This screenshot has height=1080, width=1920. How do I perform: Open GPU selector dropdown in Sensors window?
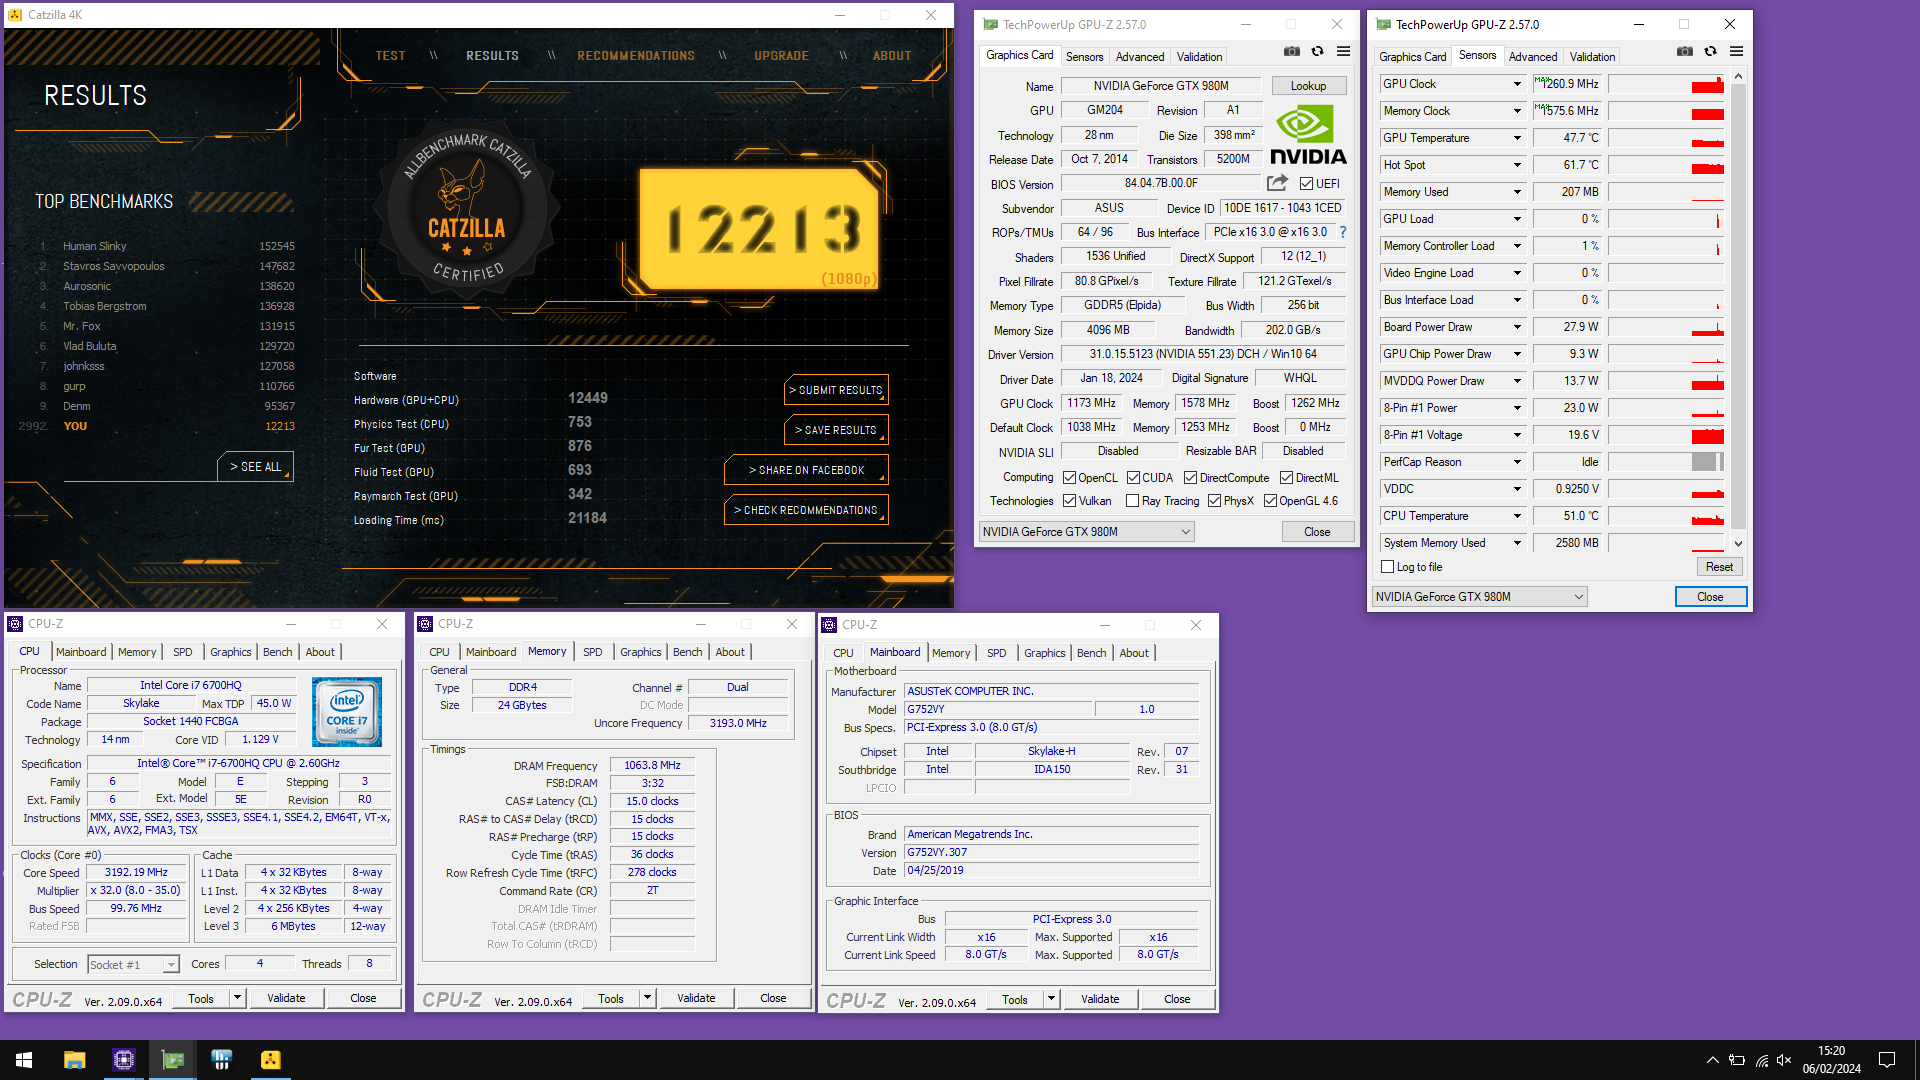pos(1479,597)
